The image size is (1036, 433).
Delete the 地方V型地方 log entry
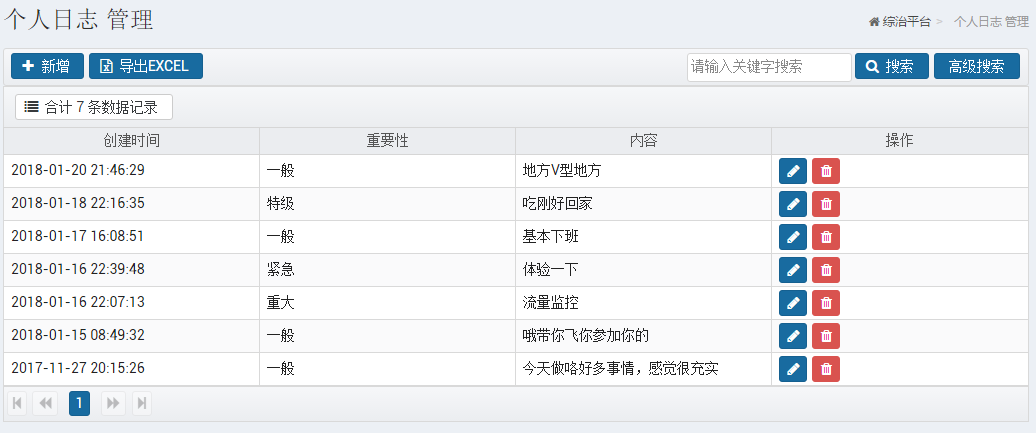click(x=826, y=171)
